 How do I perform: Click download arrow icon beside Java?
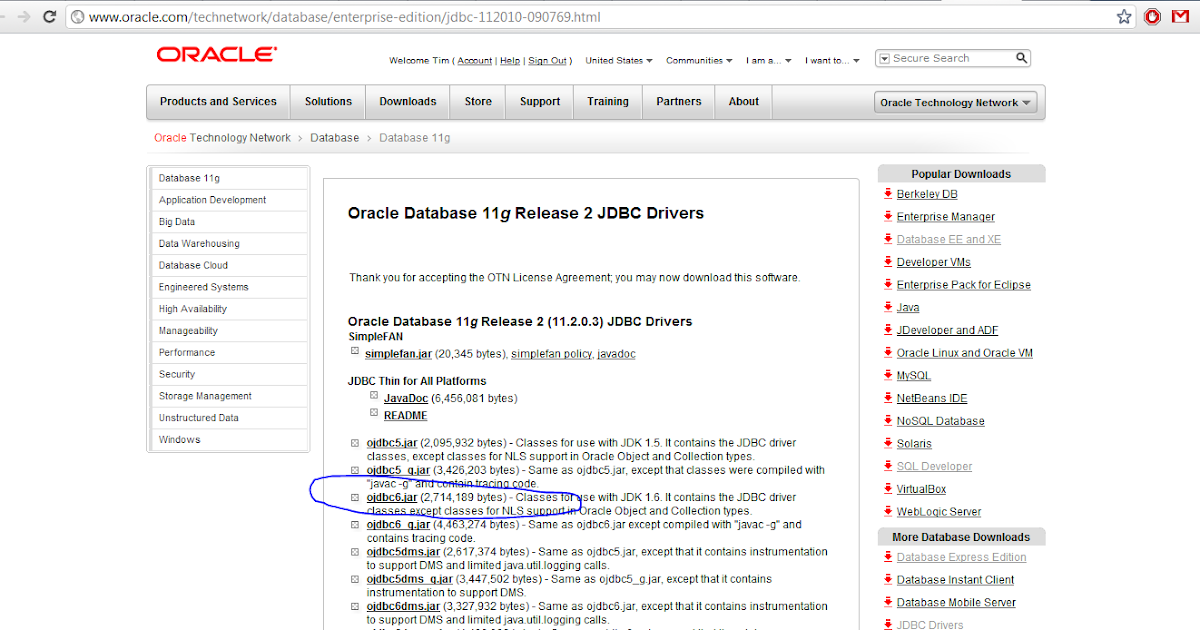pos(887,307)
